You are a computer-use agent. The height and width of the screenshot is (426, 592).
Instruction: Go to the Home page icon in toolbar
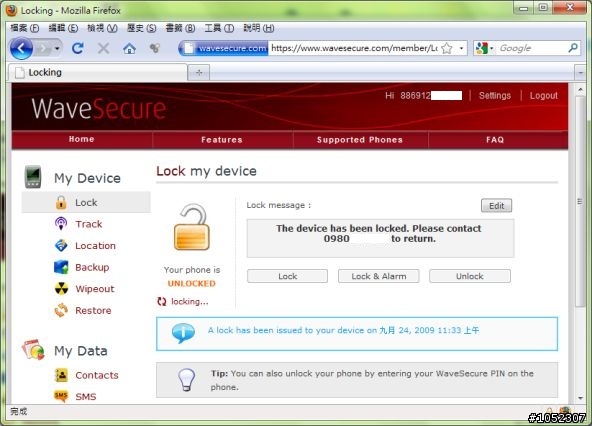(x=129, y=48)
